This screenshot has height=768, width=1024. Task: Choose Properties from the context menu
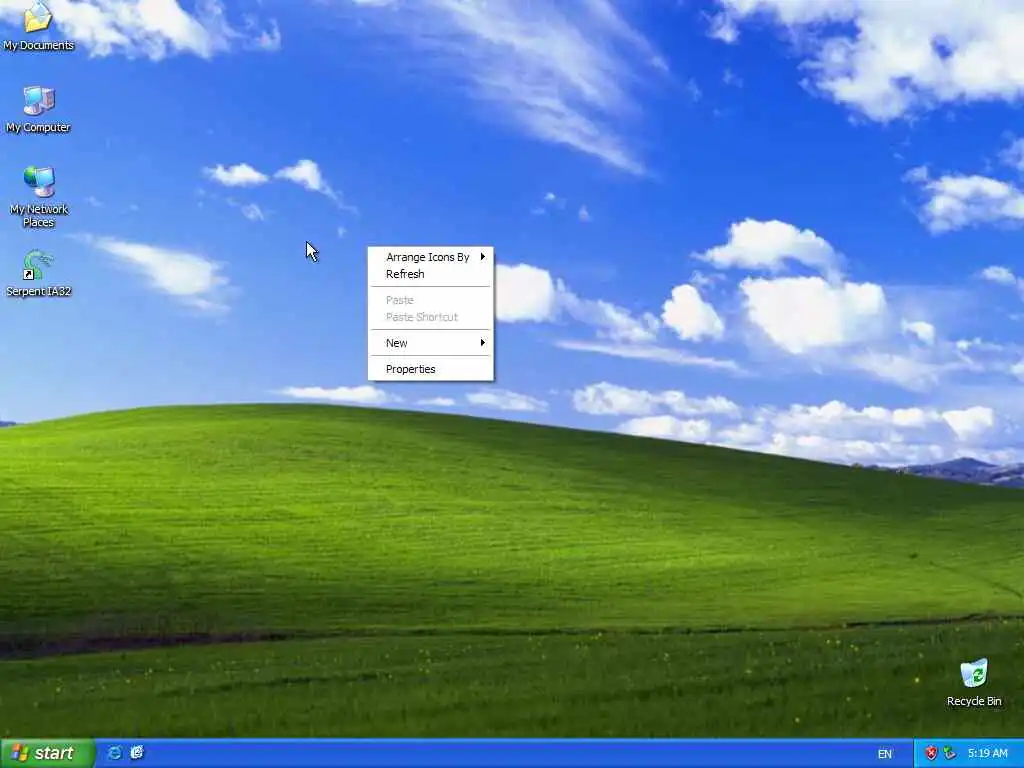click(431, 369)
